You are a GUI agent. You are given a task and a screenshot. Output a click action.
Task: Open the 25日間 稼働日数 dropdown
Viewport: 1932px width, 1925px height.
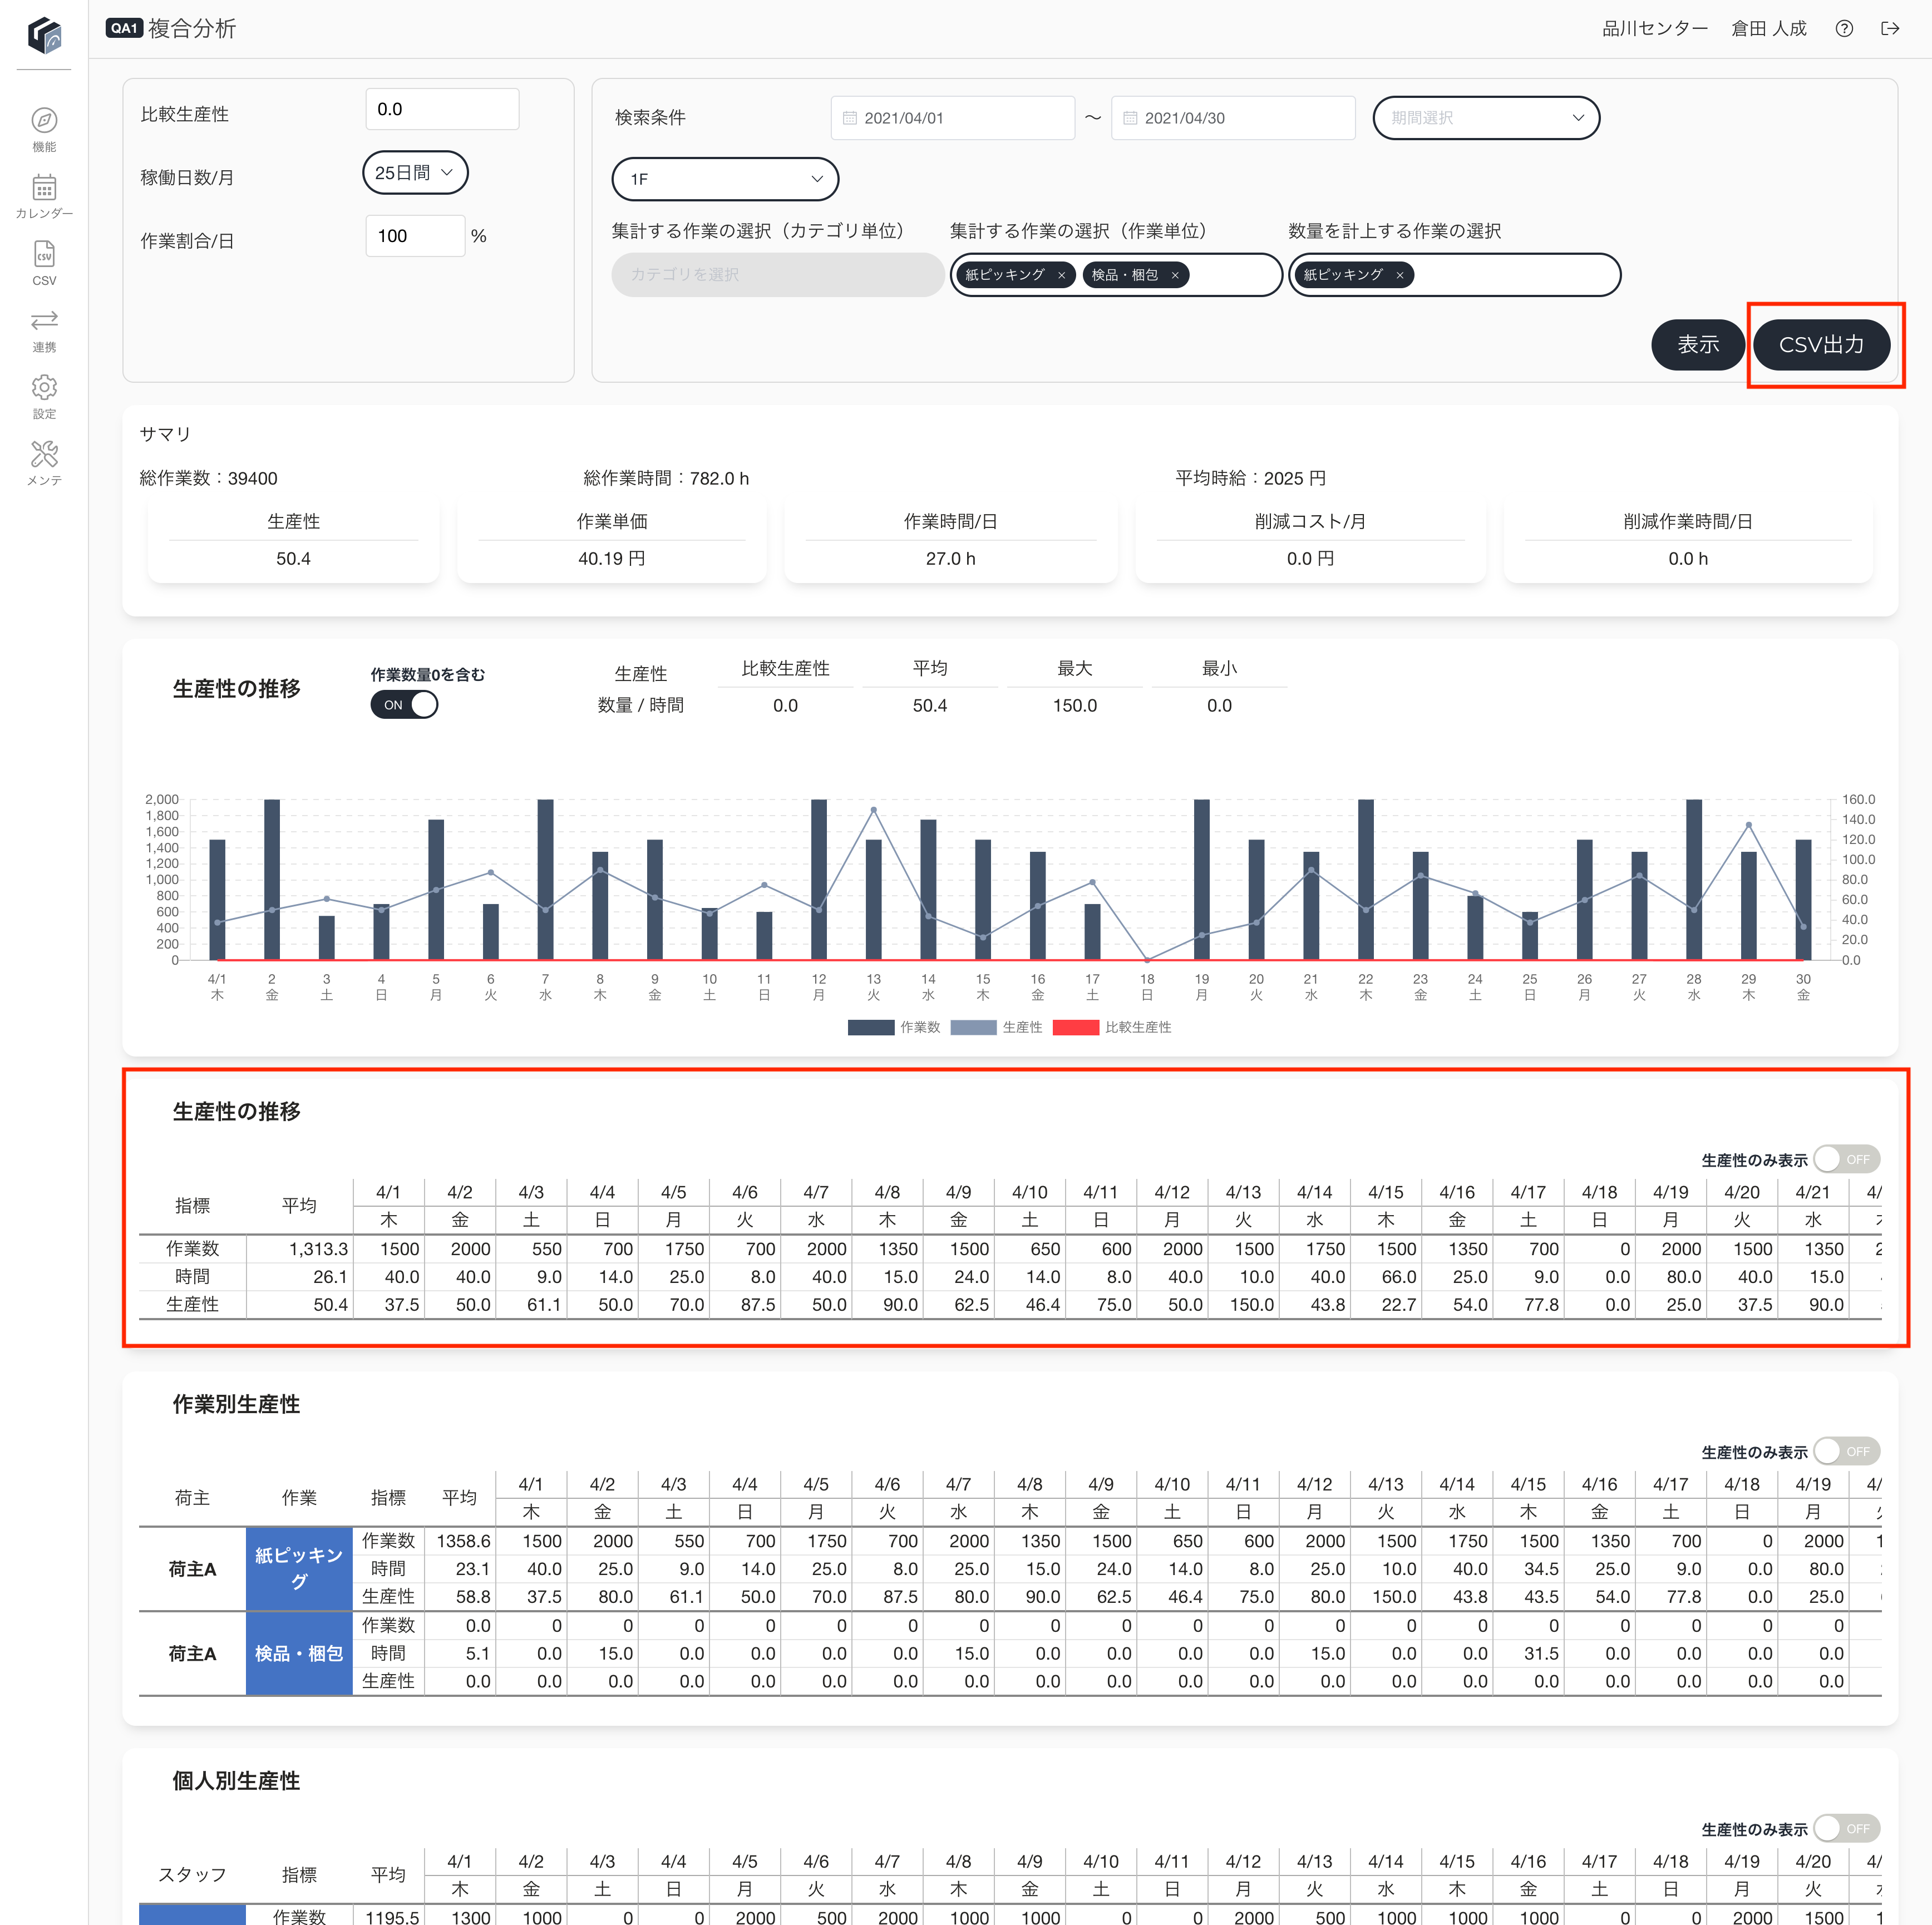[x=415, y=173]
